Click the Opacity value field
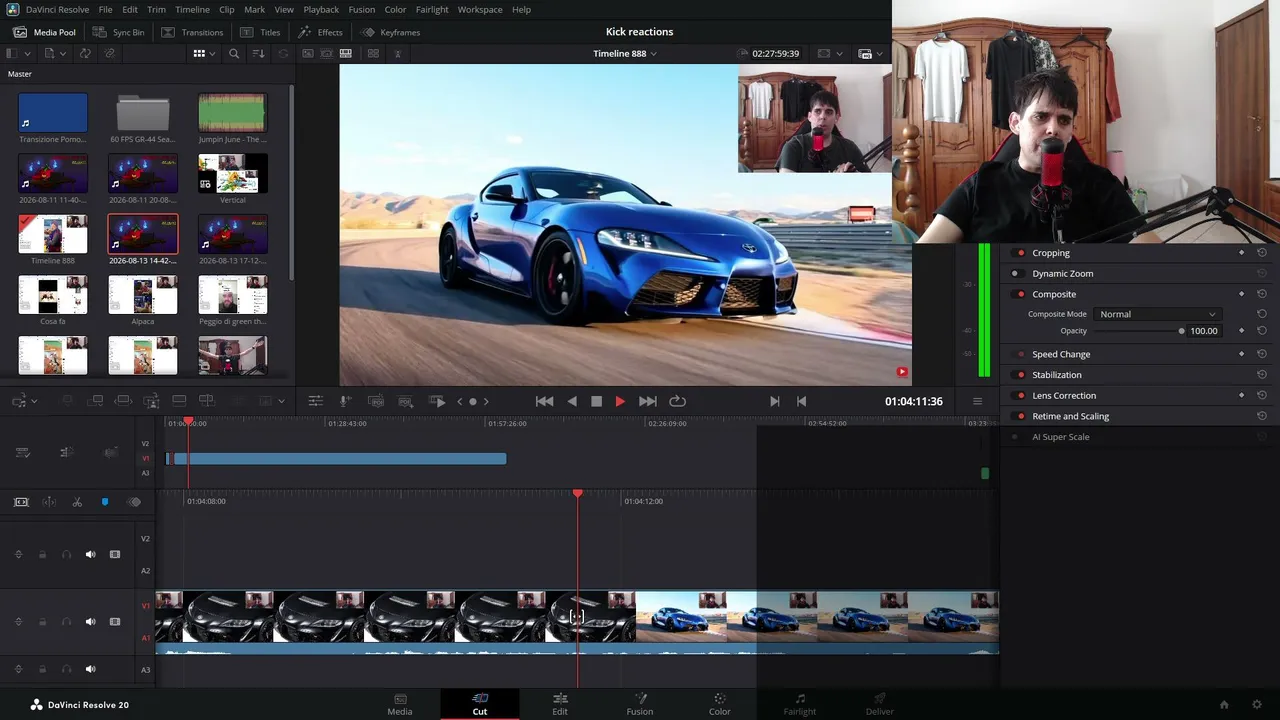This screenshot has height=720, width=1280. coord(1204,331)
